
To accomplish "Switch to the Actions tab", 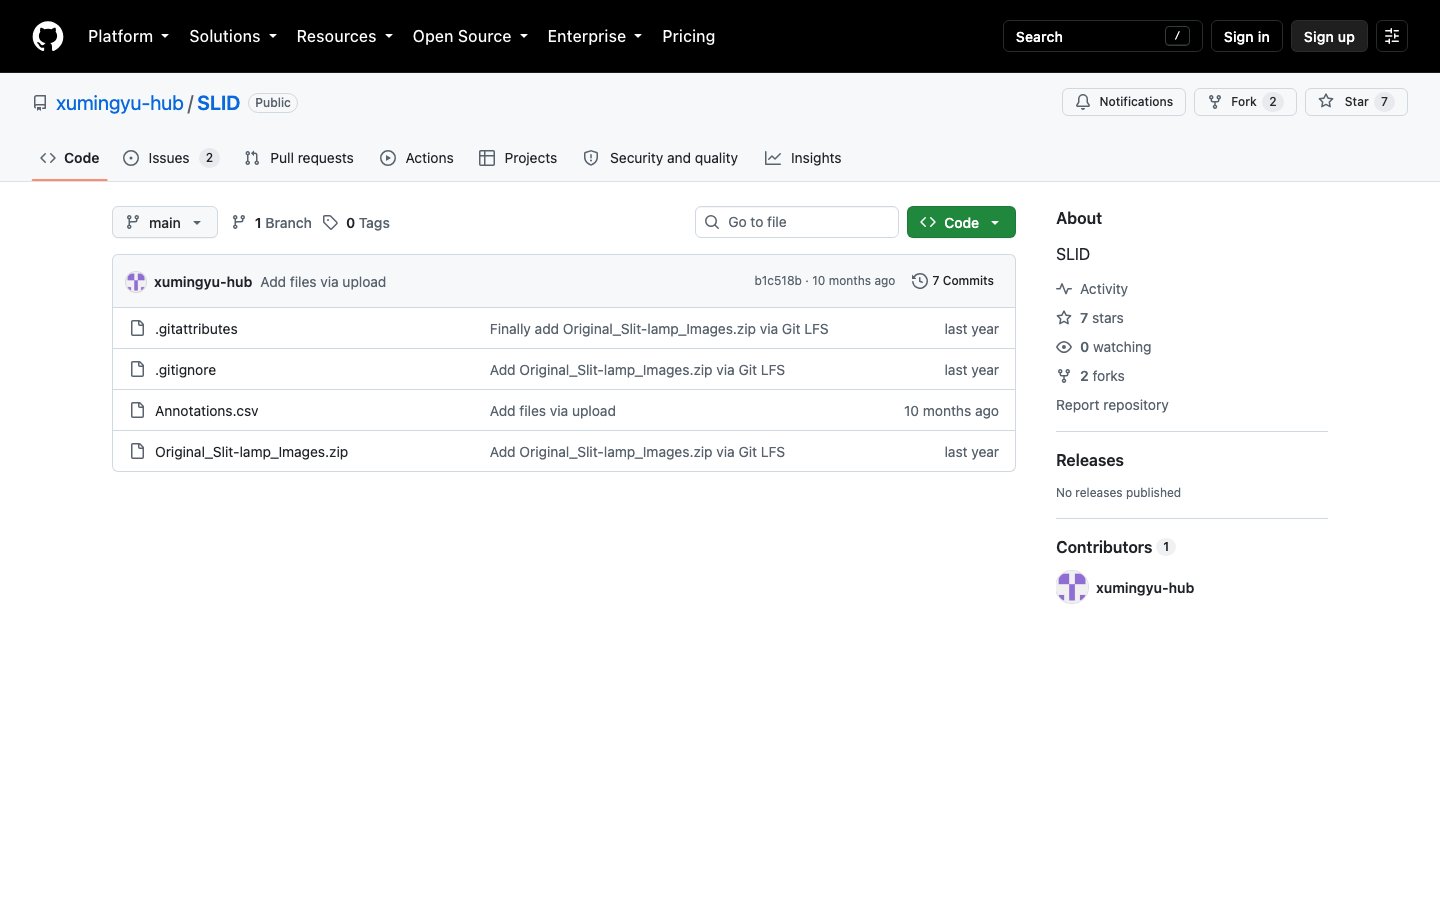I will 417,158.
